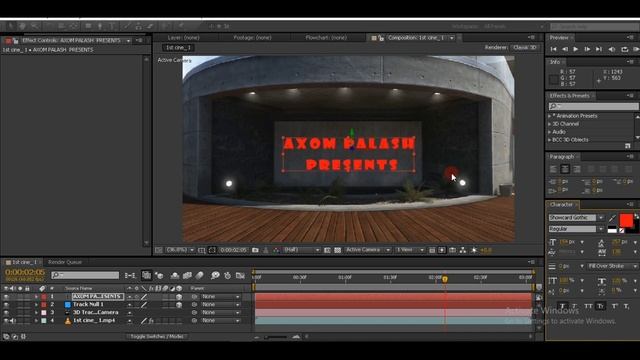
Task: Click the VLC icon of 1st cine_1.mp4
Action: (68, 321)
